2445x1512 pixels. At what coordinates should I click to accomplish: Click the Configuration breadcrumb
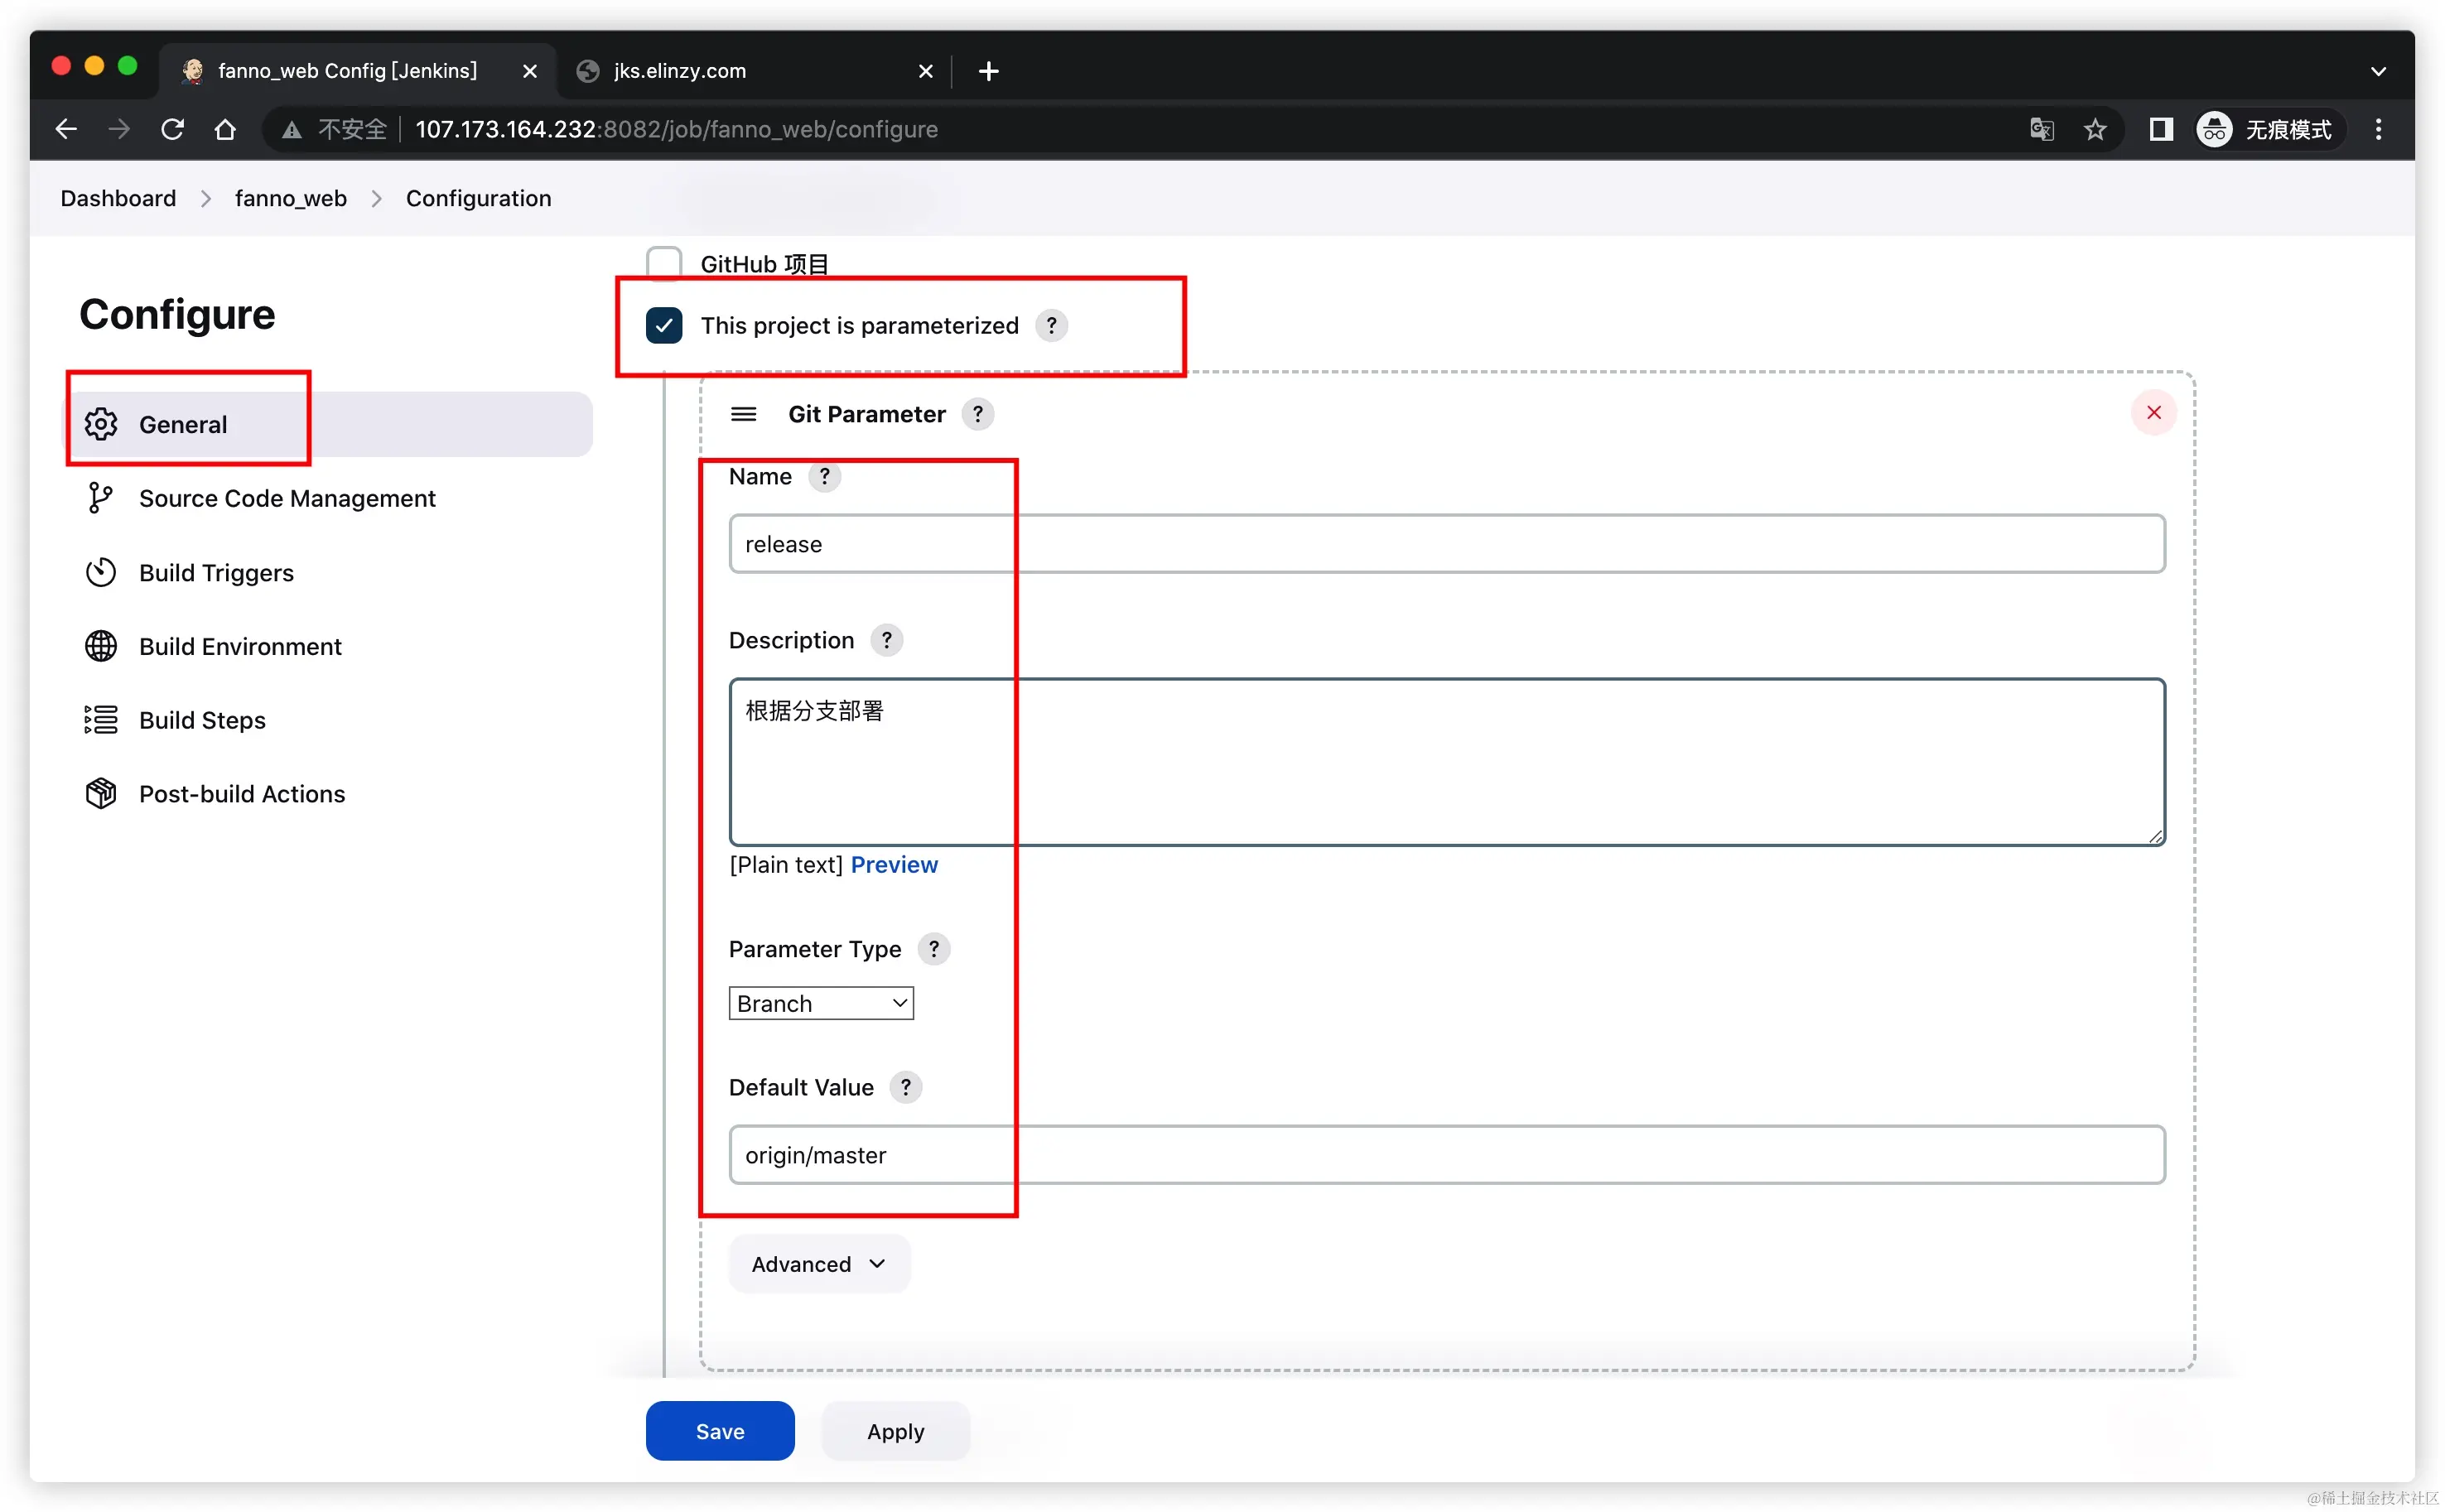pyautogui.click(x=478, y=198)
